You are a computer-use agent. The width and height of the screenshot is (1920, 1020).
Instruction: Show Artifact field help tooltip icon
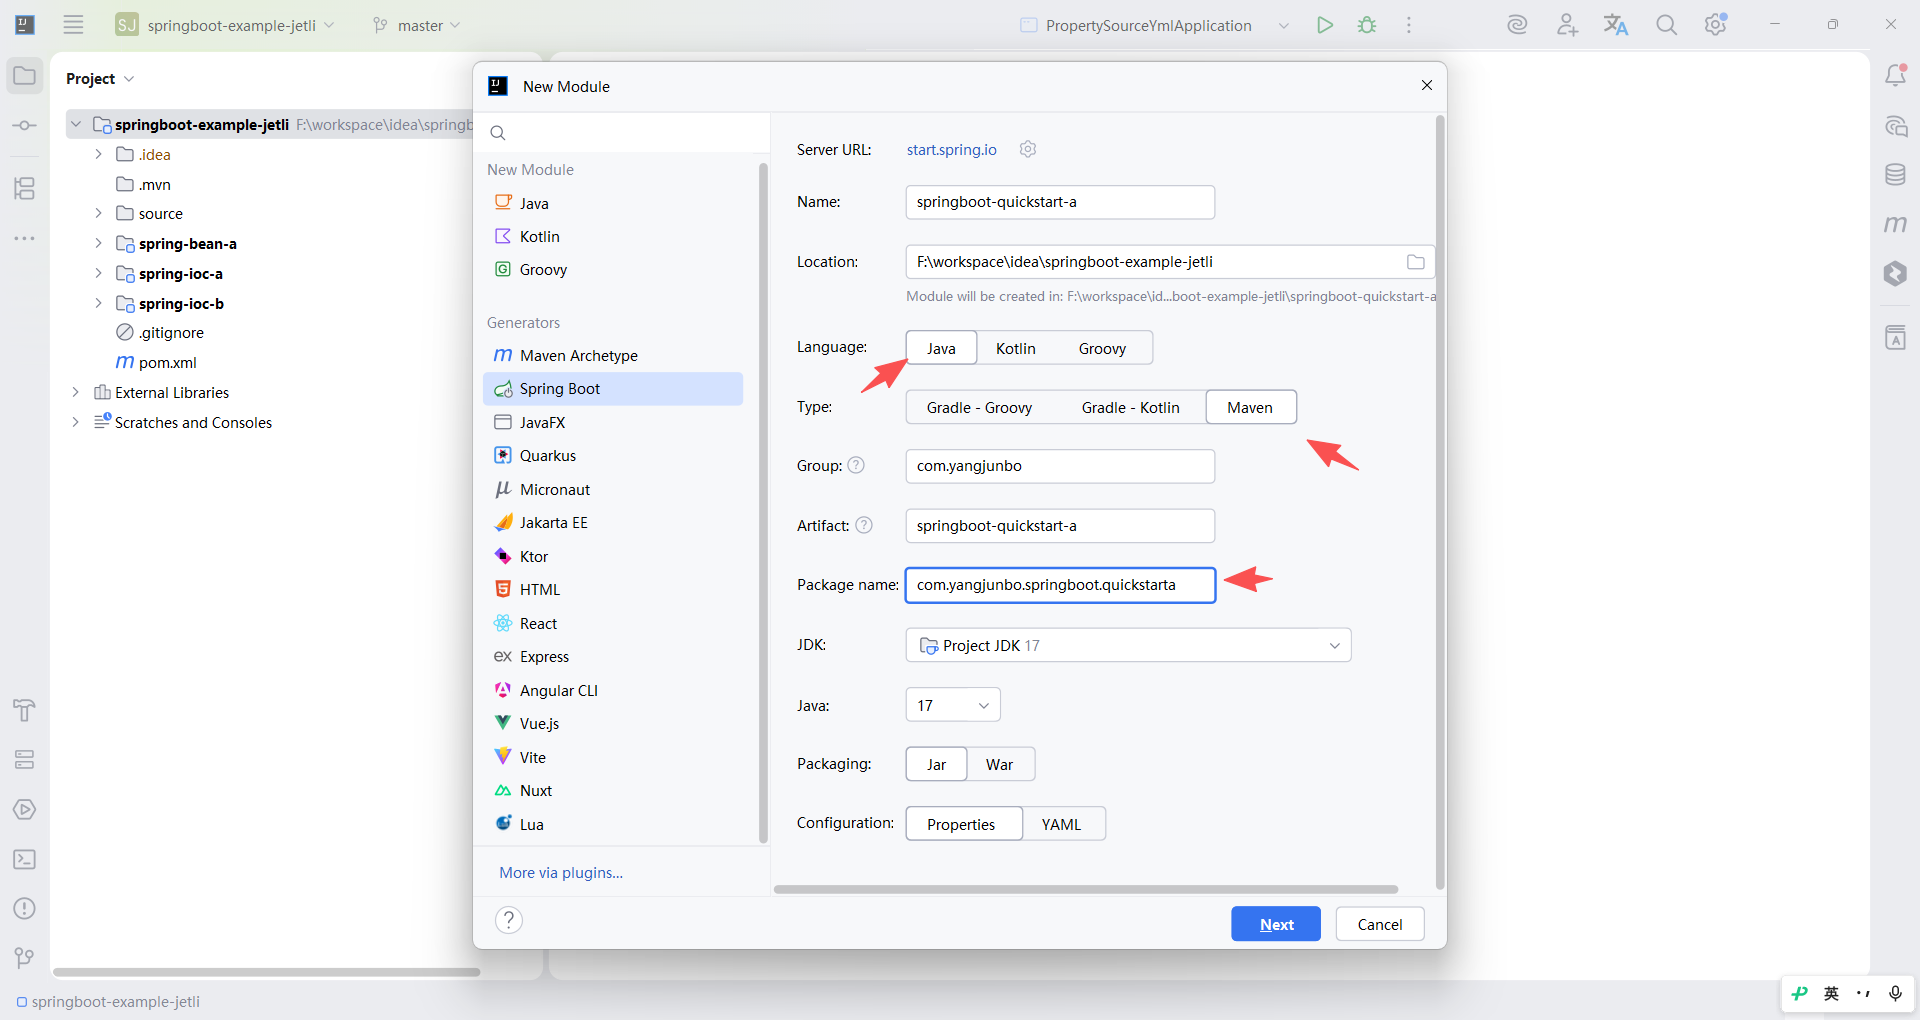coord(864,525)
